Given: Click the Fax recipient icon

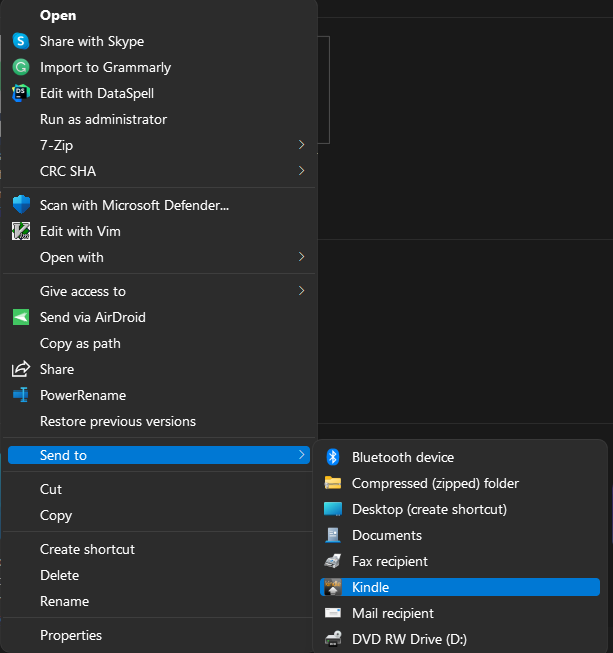Looking at the screenshot, I should (x=333, y=561).
